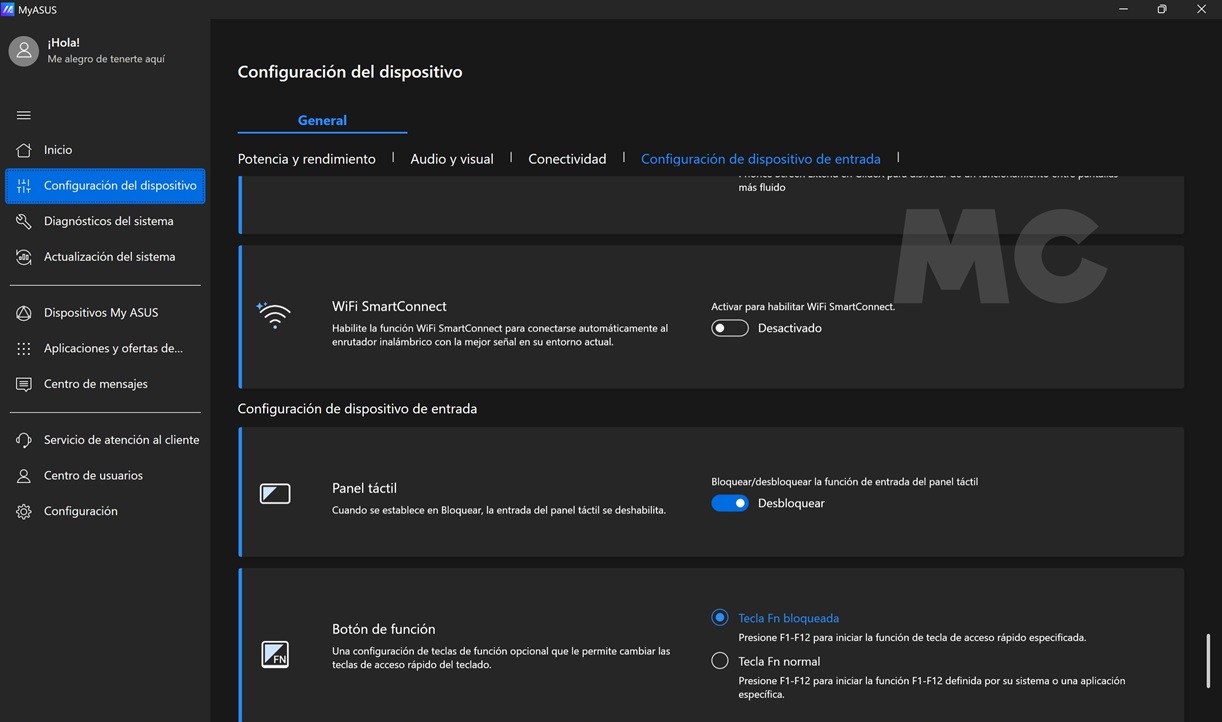Click the user profile avatar
The height and width of the screenshot is (722, 1222).
[24, 51]
